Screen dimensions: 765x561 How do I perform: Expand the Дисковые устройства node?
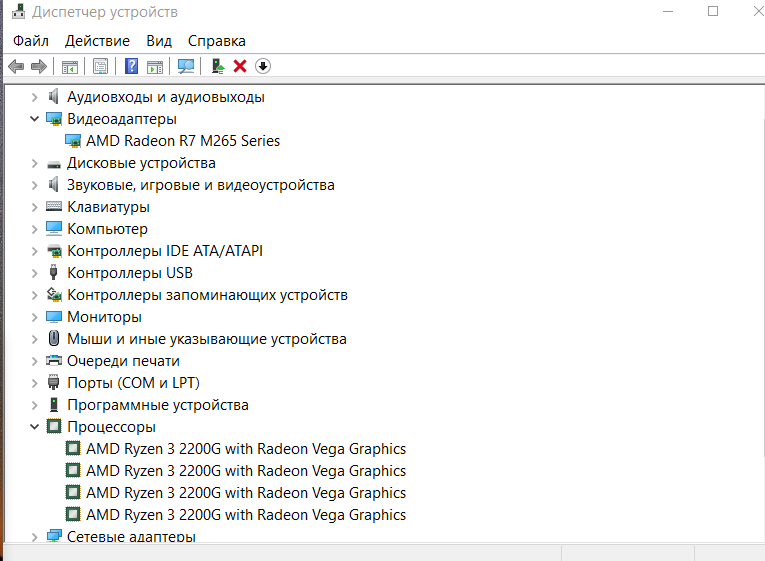[34, 163]
